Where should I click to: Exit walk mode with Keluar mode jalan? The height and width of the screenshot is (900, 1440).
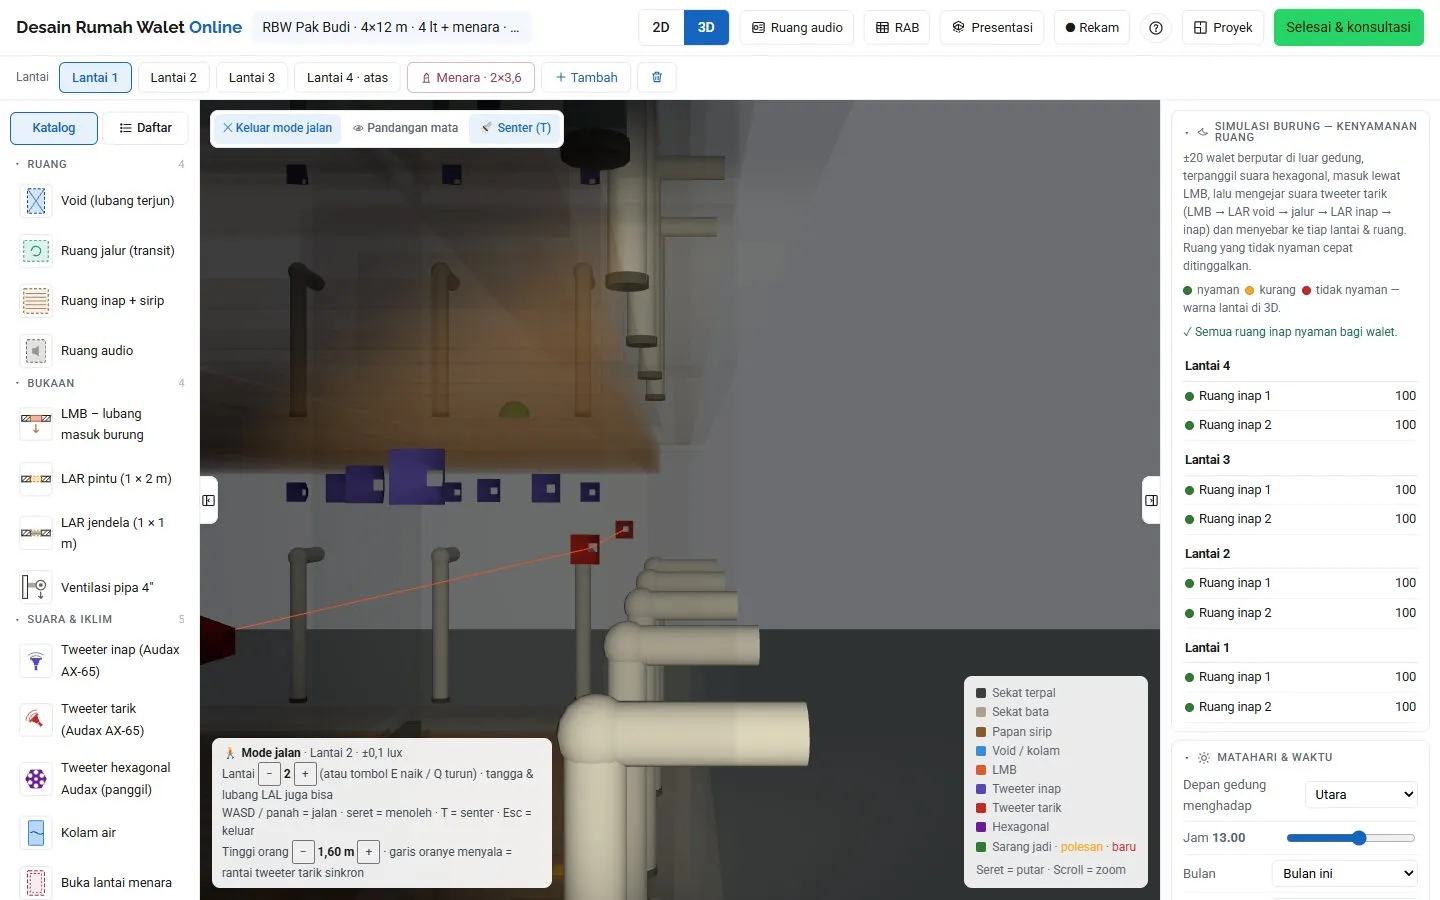[277, 128]
